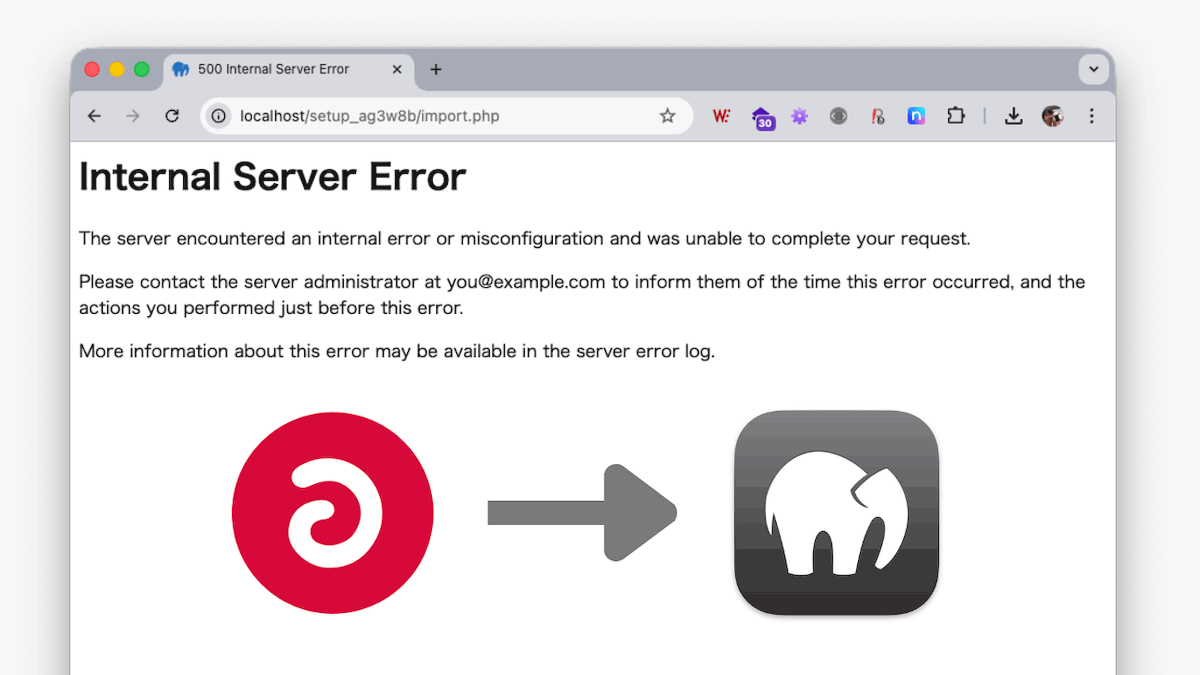Click the gray eye extension icon
The image size is (1200, 675).
coord(838,116)
